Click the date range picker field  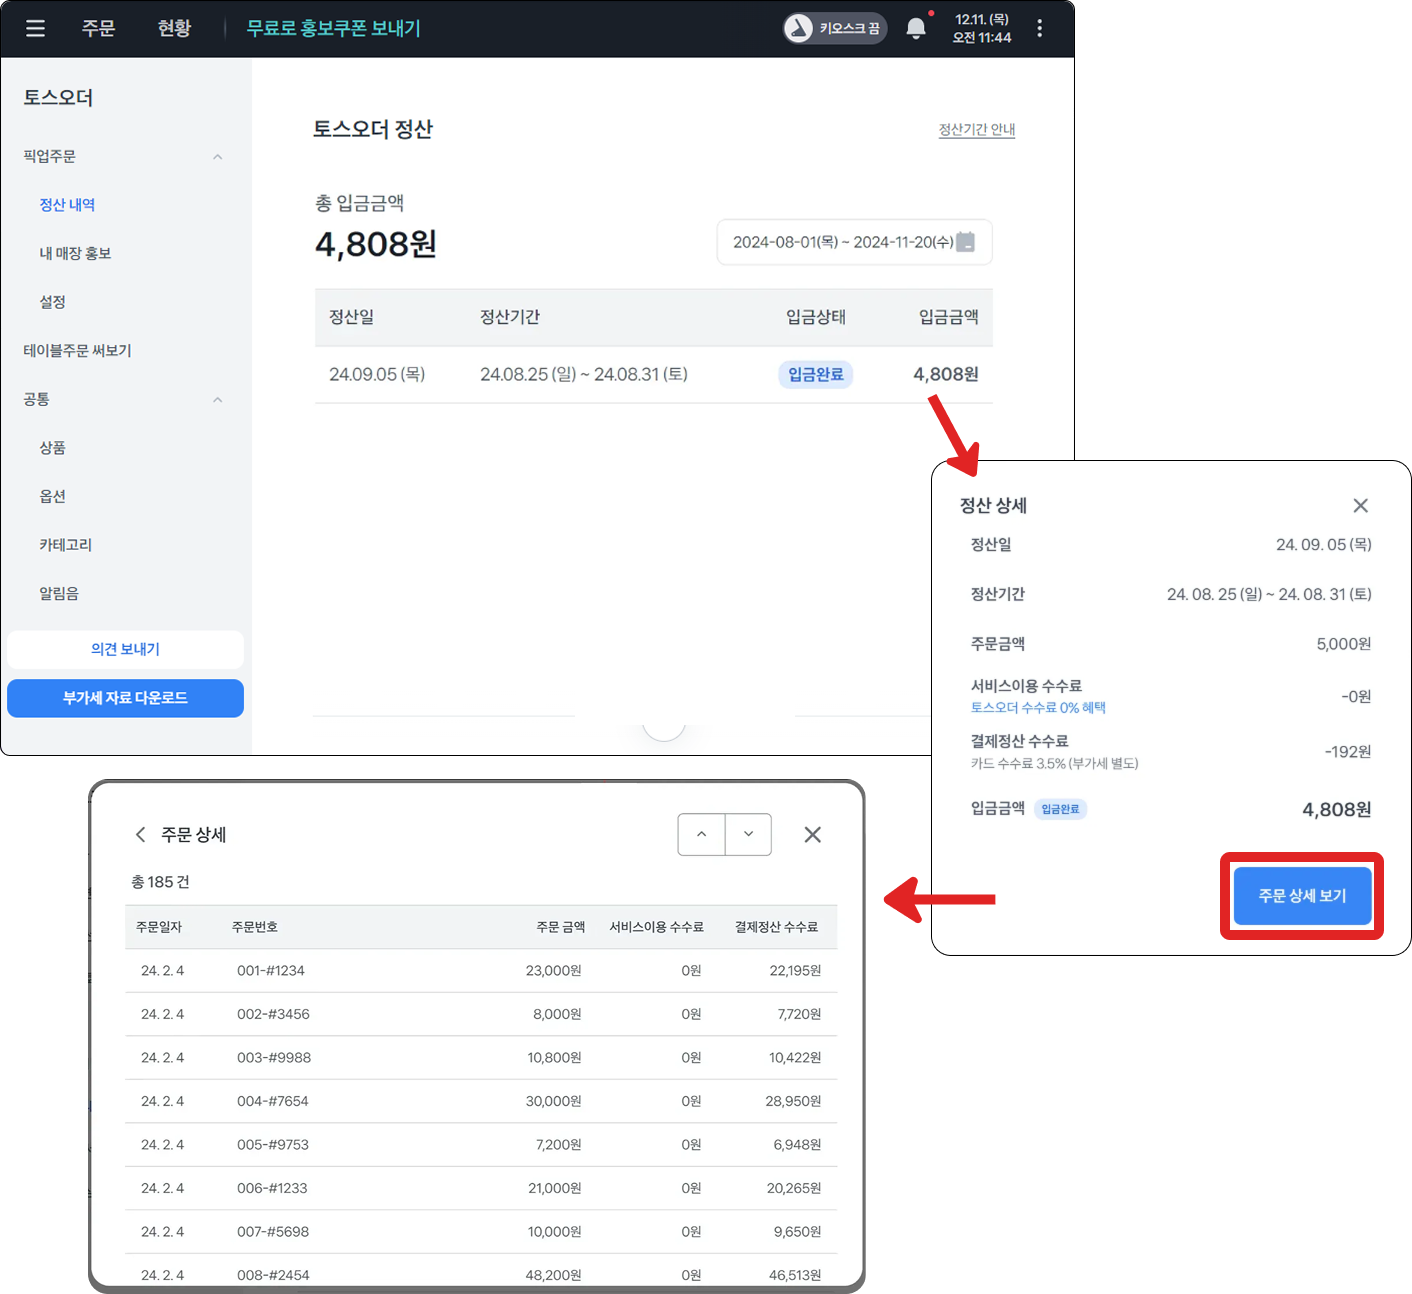coord(854,242)
